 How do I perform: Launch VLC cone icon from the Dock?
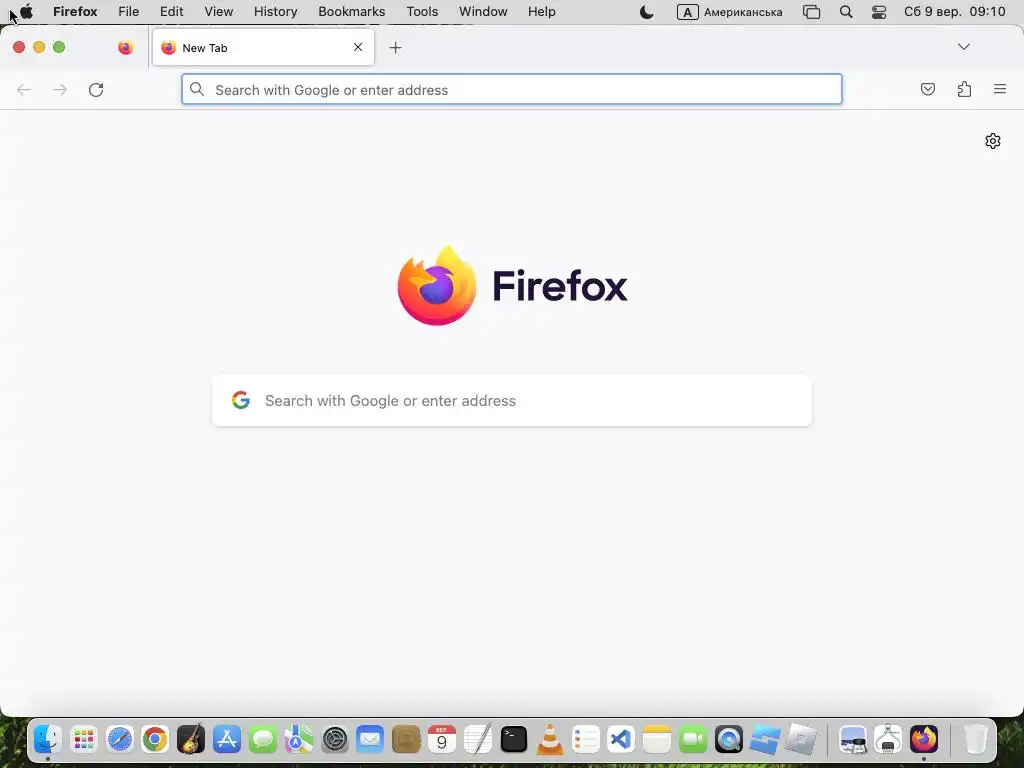coord(550,740)
